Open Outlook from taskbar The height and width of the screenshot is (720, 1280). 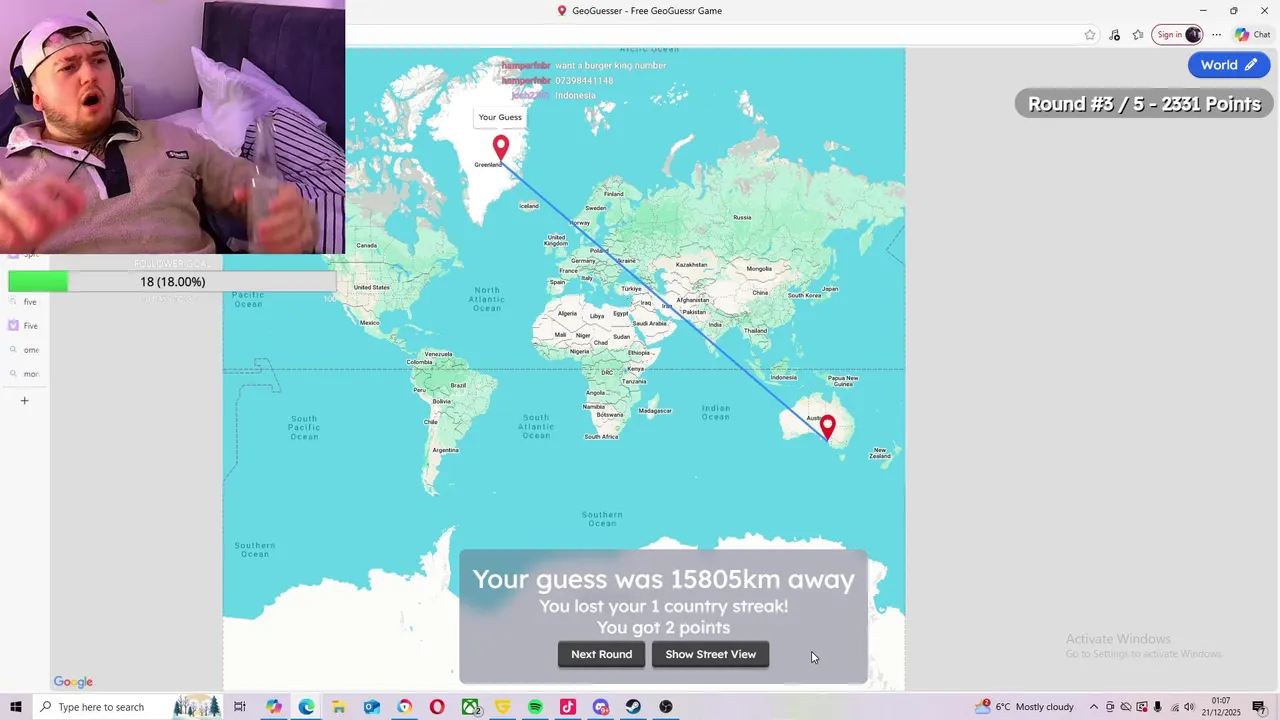point(371,707)
